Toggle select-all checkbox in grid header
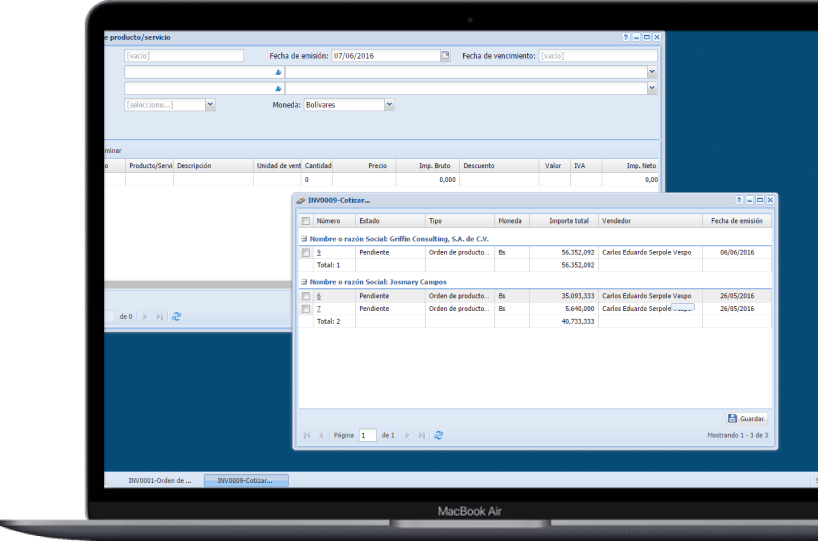Viewport: 818px width, 541px height. coord(306,221)
